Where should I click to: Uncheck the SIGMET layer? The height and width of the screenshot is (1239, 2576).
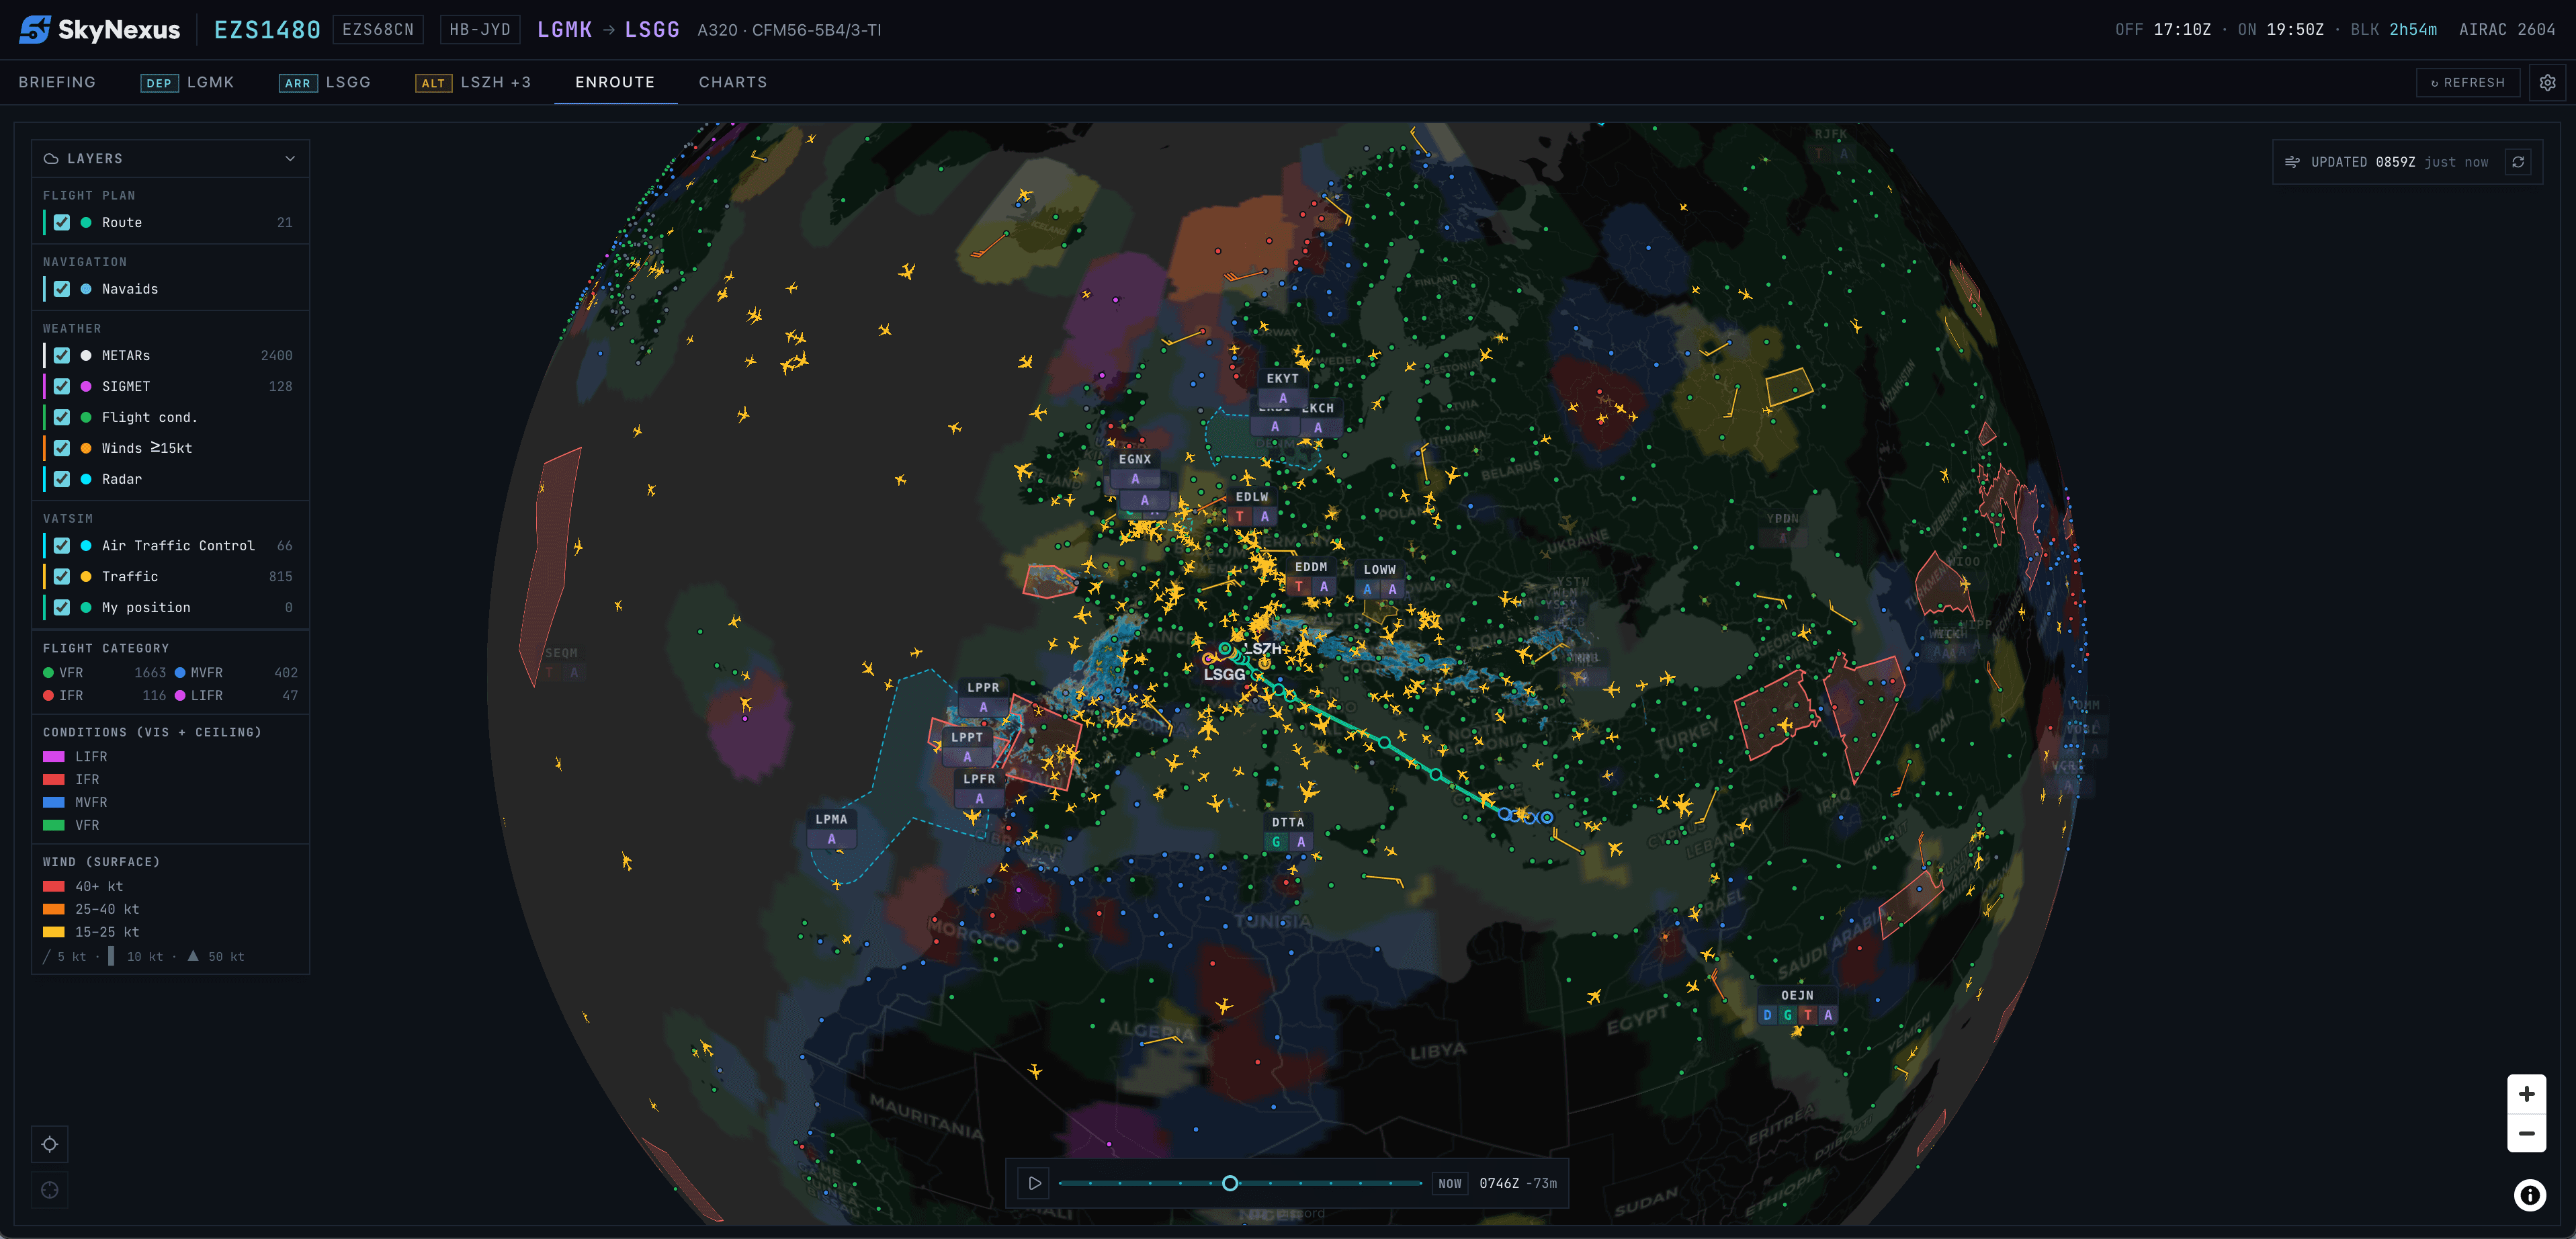coord(62,387)
